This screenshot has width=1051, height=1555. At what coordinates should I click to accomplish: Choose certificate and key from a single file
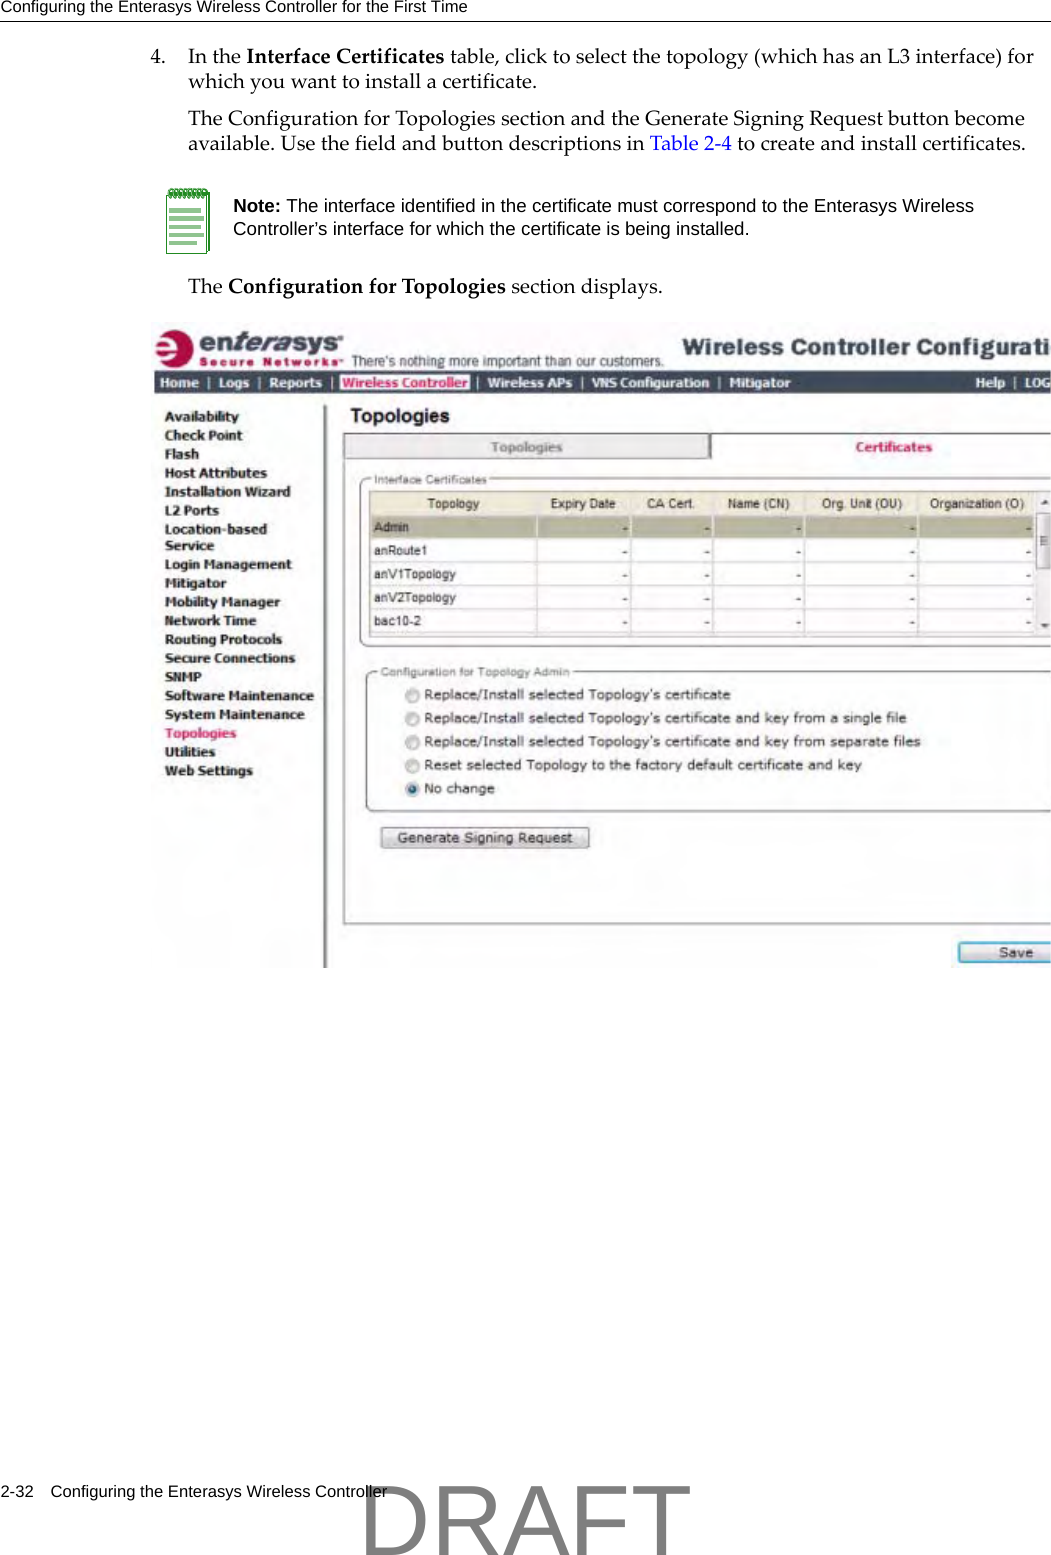412,717
